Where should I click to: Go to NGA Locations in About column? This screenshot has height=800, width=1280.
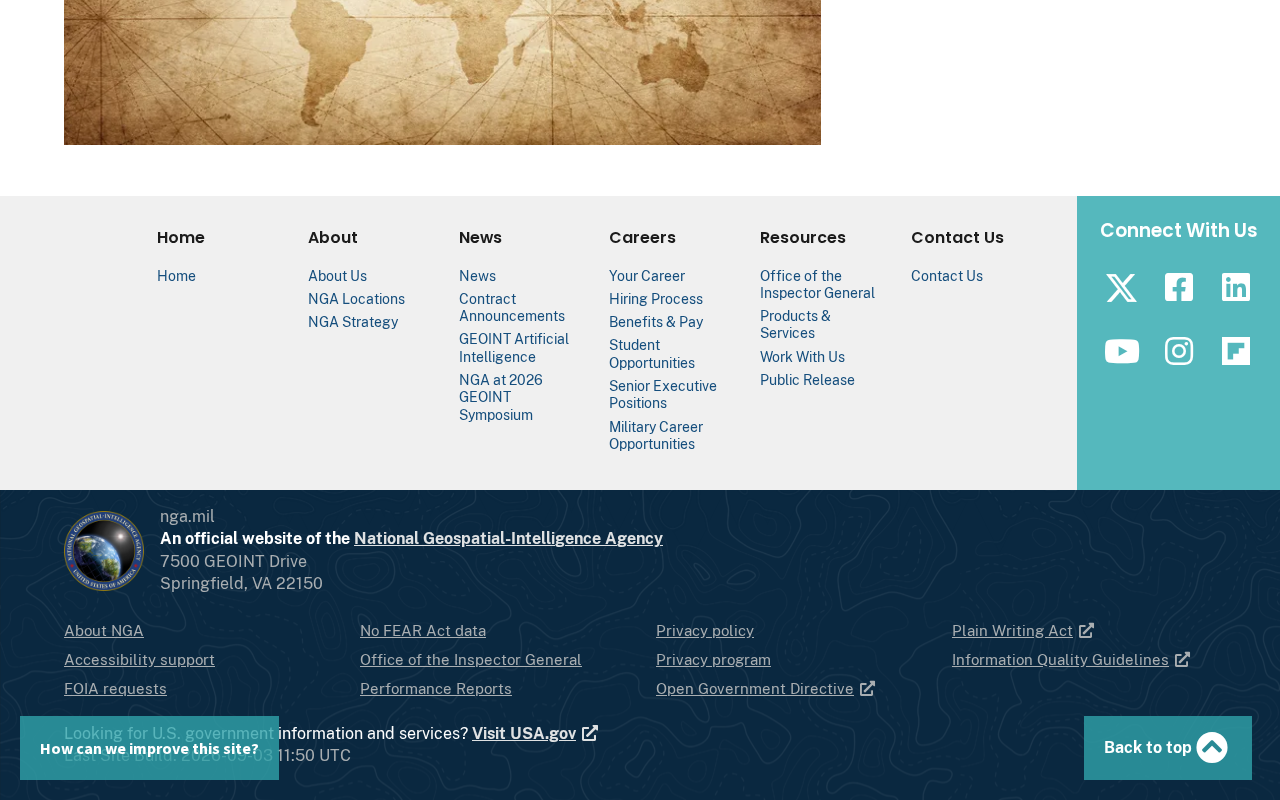356,299
